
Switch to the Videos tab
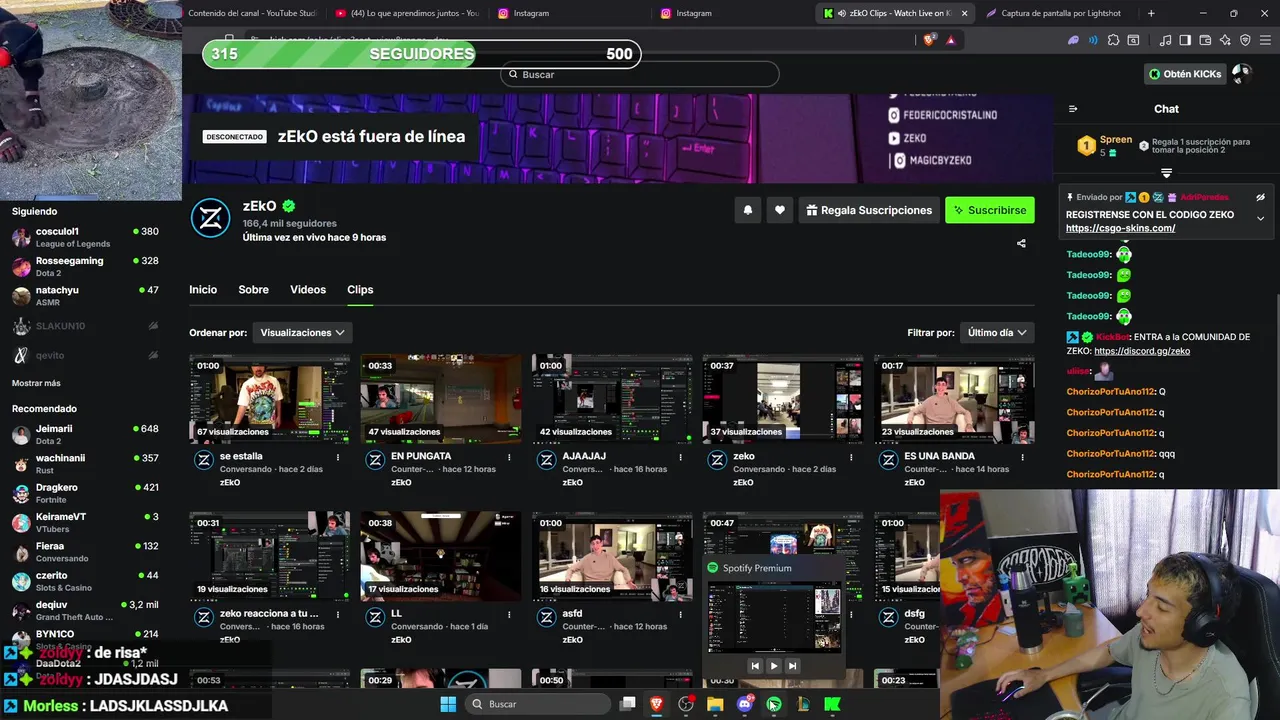308,290
